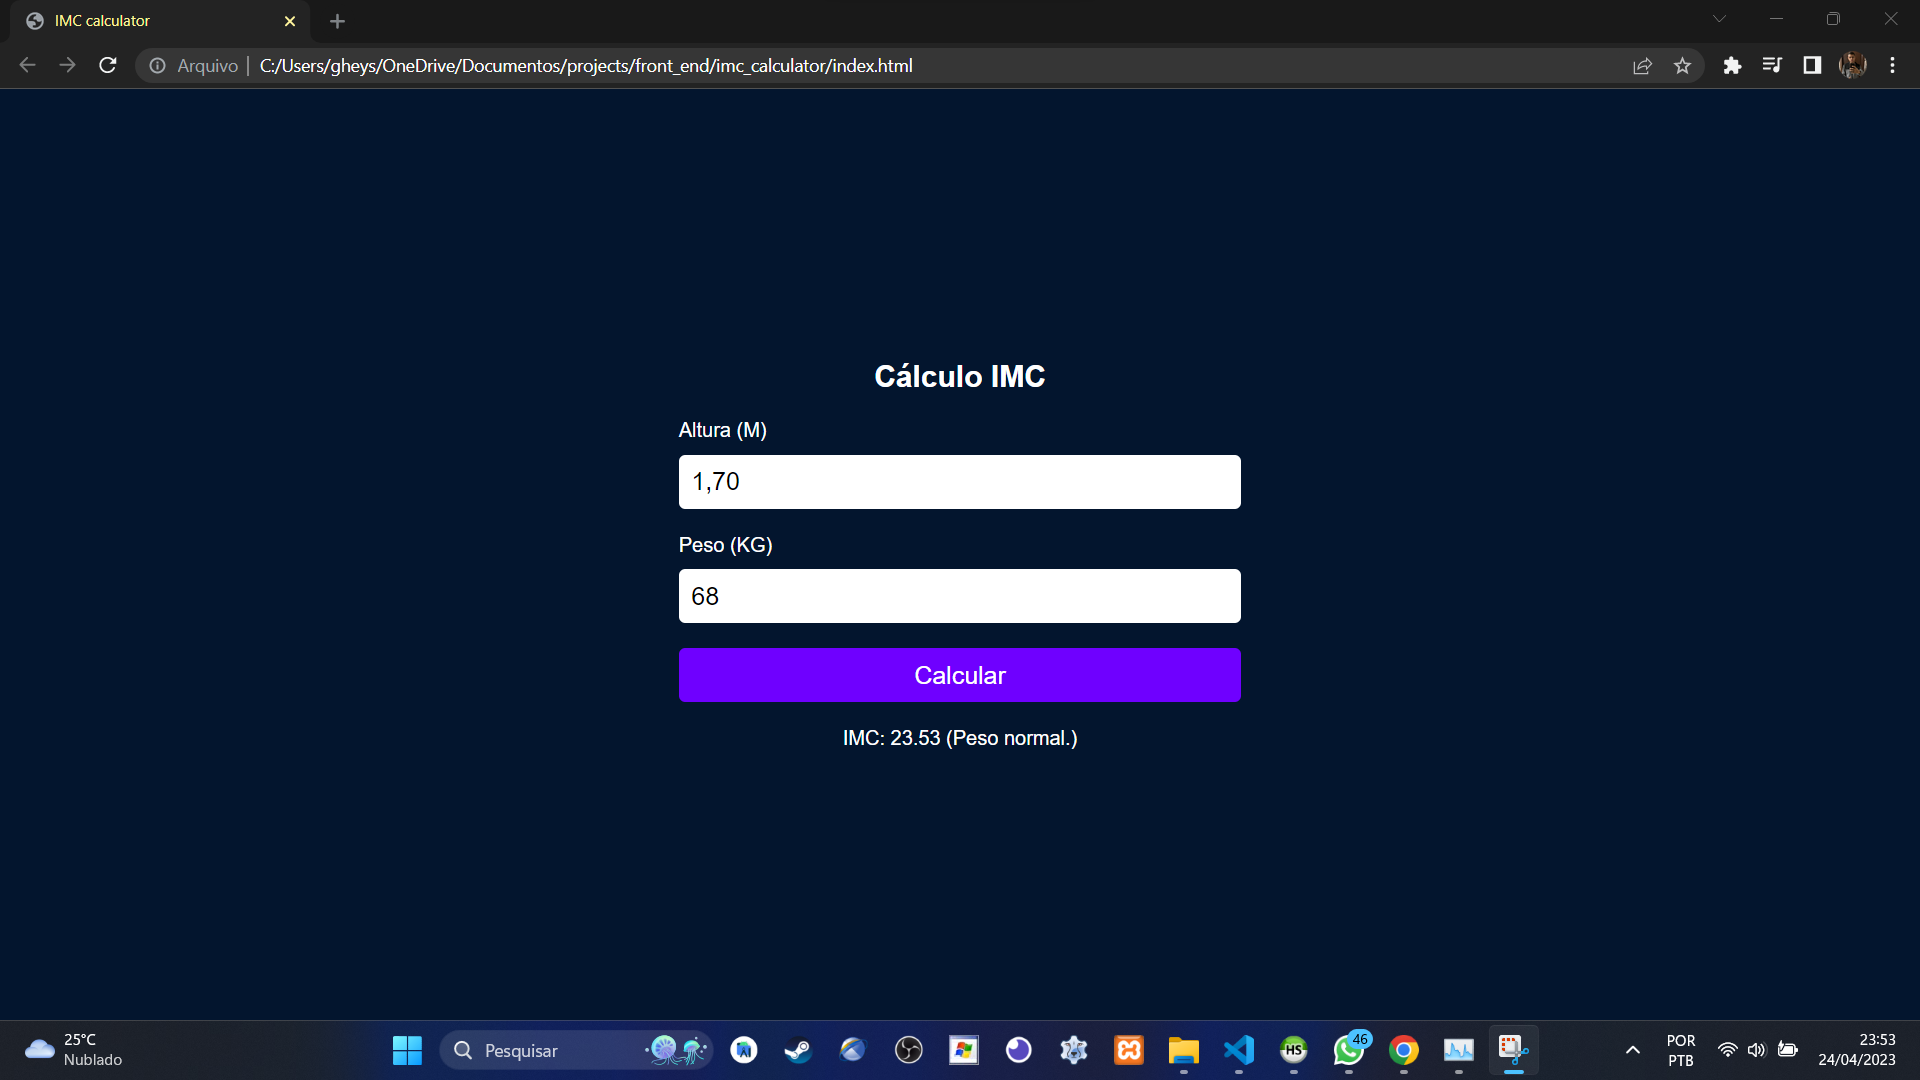The width and height of the screenshot is (1920, 1080).
Task: Open the media control icon in the toolbar
Action: [x=1772, y=66]
